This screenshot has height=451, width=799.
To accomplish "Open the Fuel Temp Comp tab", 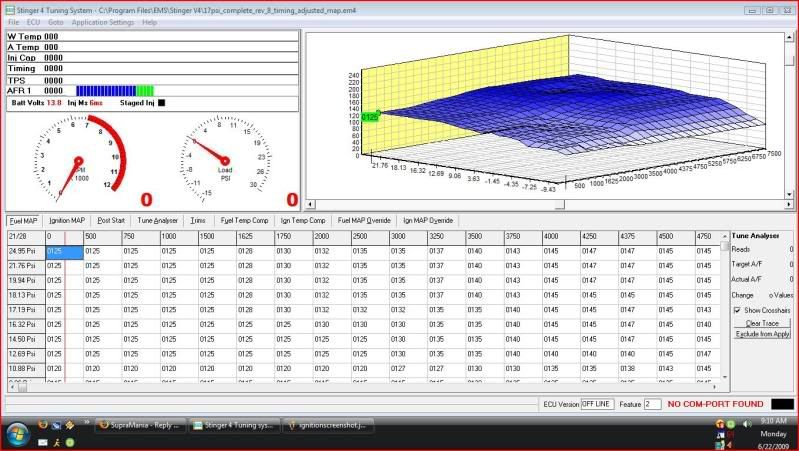I will click(244, 221).
